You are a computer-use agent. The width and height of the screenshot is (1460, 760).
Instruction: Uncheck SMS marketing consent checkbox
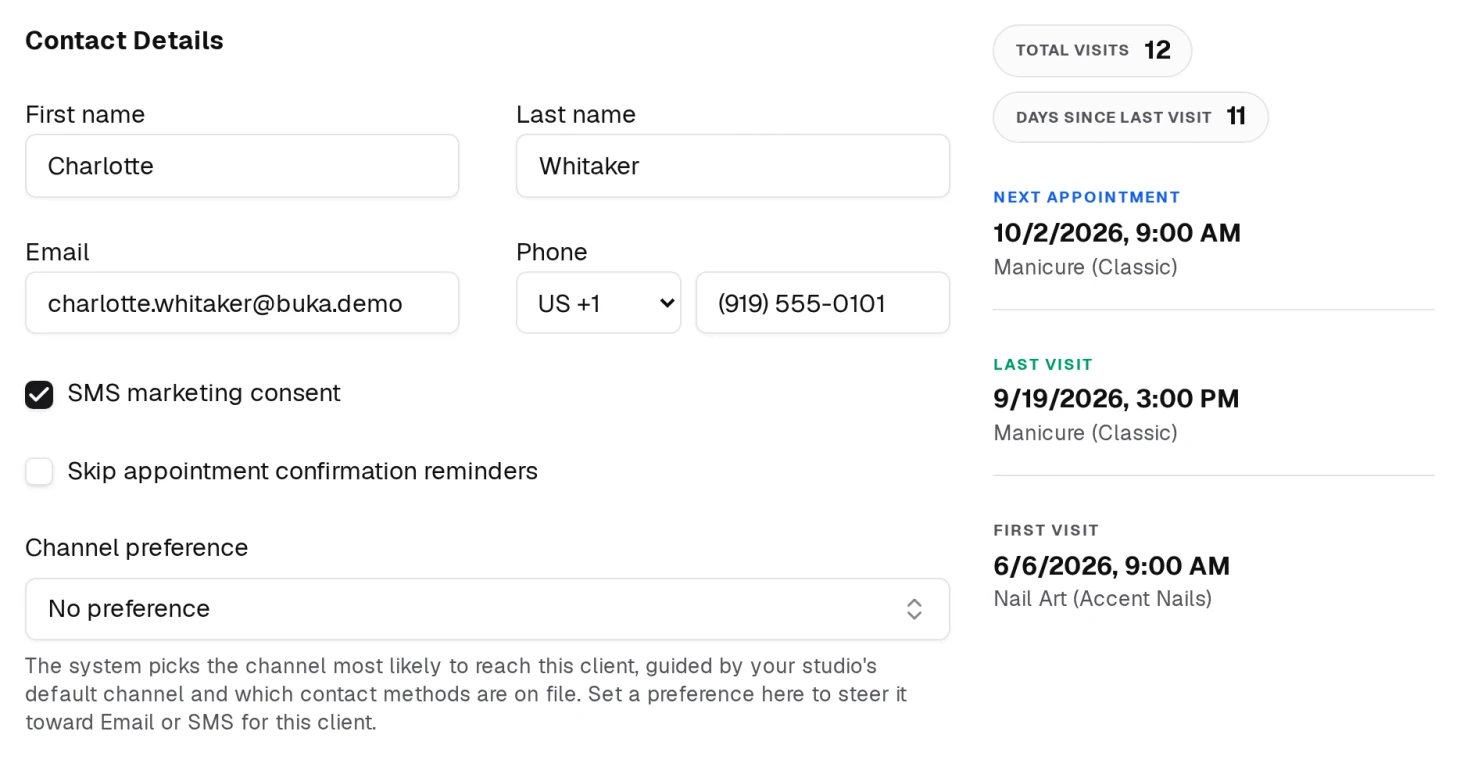click(x=39, y=394)
